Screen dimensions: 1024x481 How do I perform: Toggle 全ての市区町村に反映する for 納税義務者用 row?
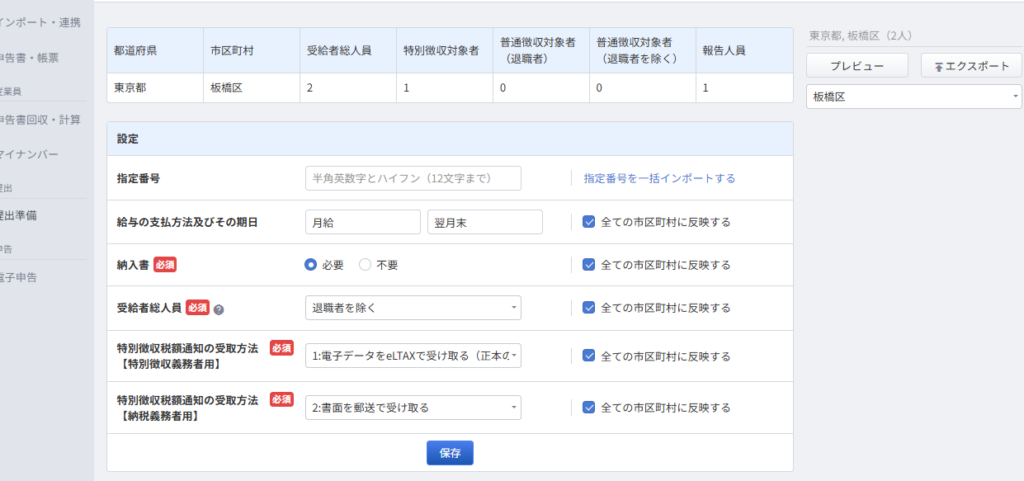589,407
